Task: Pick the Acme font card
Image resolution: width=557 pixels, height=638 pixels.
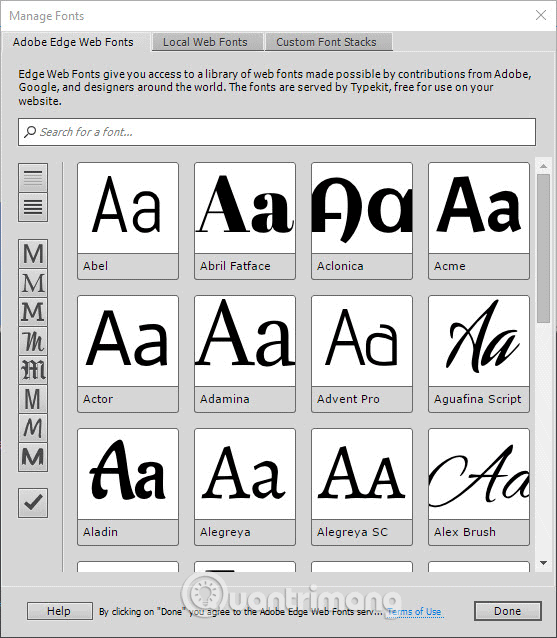Action: click(479, 221)
